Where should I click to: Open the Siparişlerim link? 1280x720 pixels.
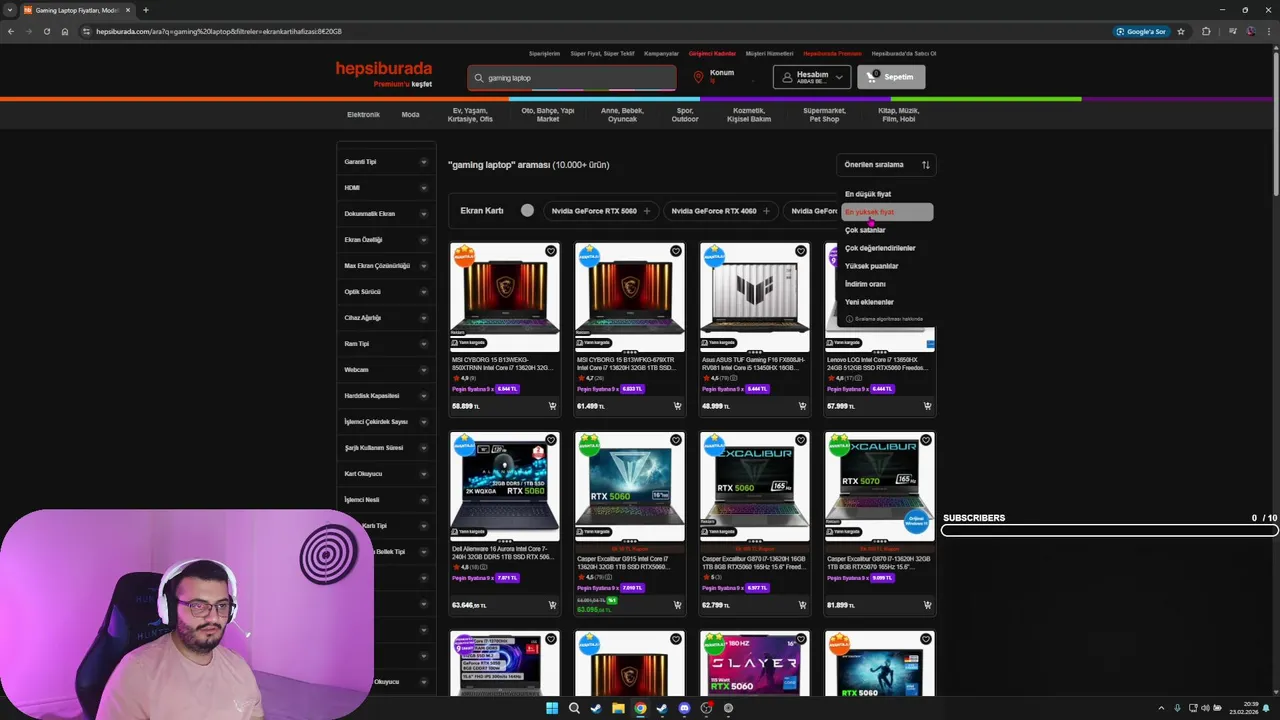544,53
